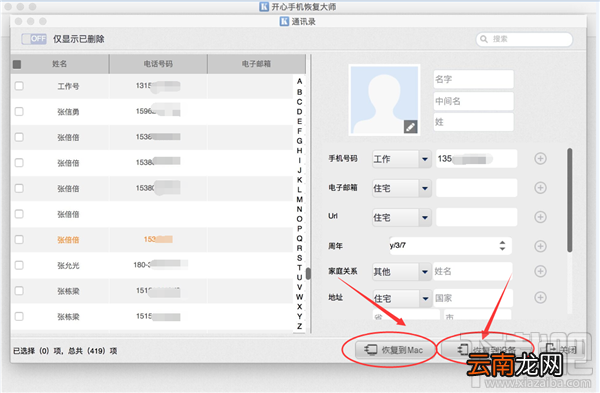Click the search field in contacts window
600x393 pixels.
click(x=524, y=39)
